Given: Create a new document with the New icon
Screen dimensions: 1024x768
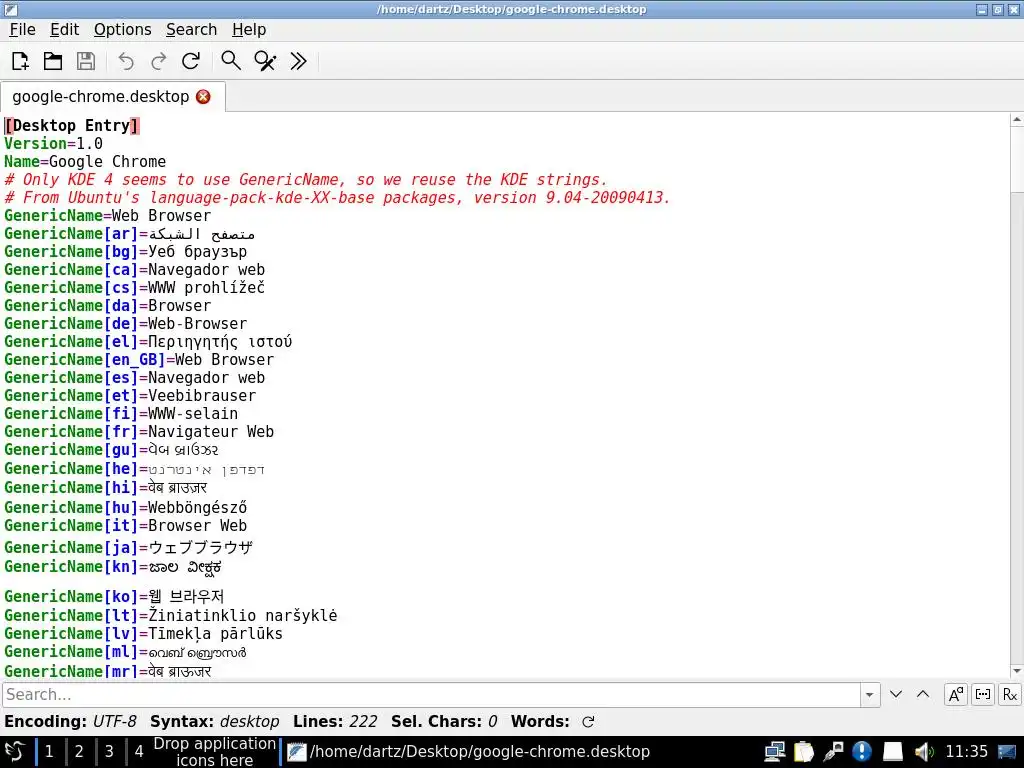Looking at the screenshot, I should tap(20, 61).
